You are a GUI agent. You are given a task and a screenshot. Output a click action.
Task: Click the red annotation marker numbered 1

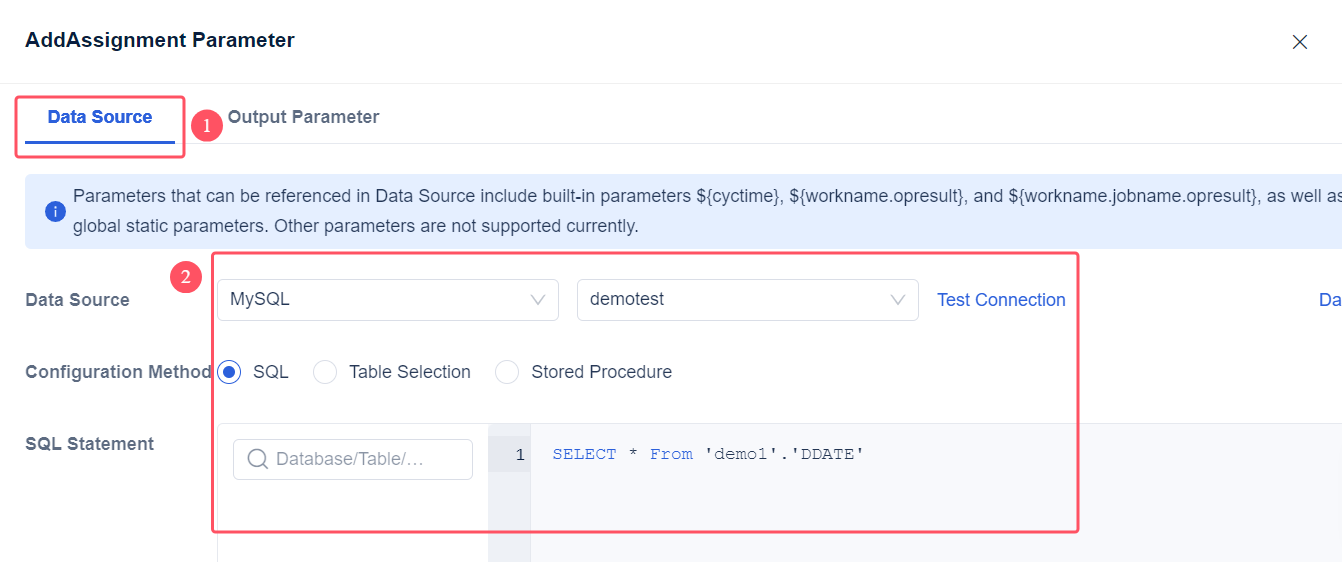point(206,126)
